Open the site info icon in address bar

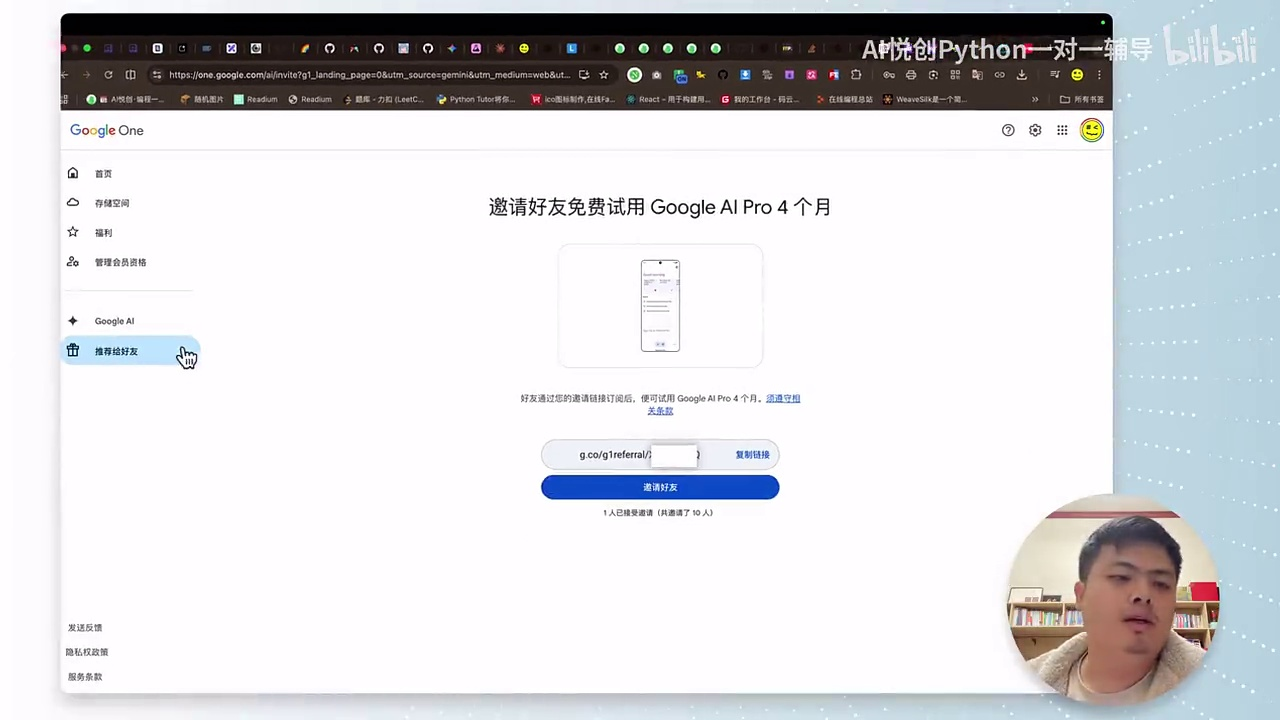[156, 74]
